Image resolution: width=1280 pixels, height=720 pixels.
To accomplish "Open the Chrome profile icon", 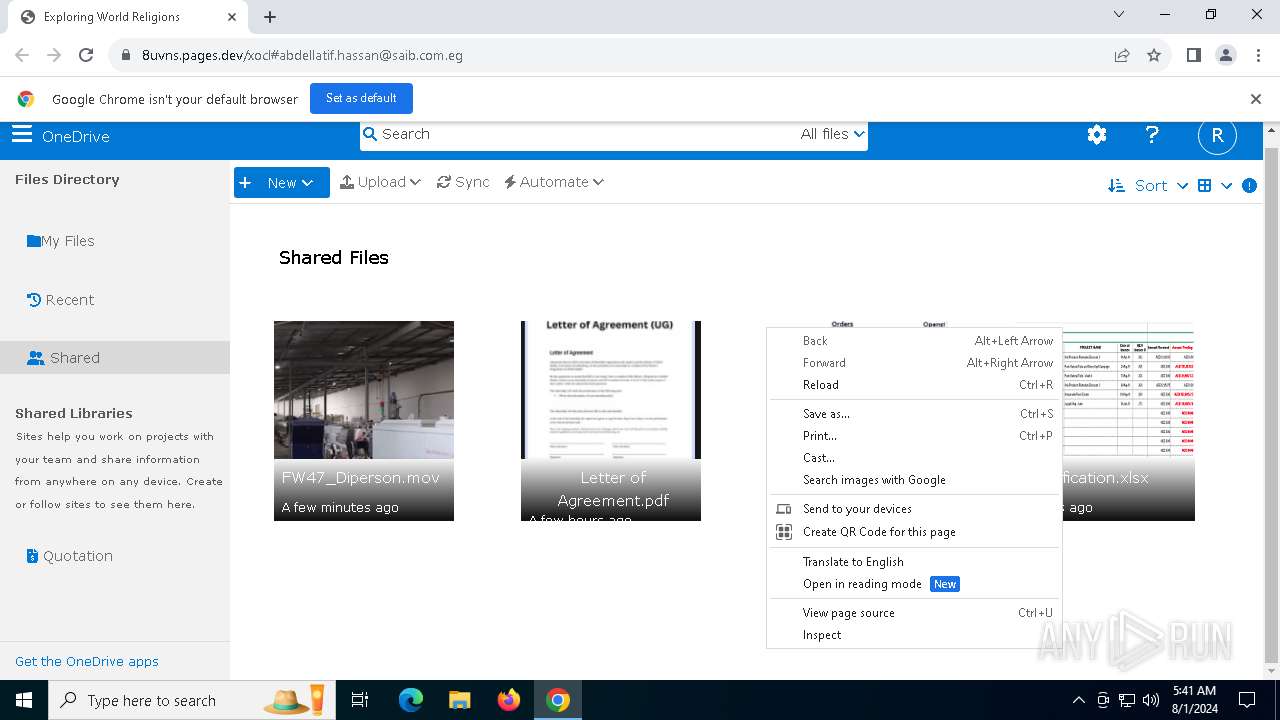I will click(x=1225, y=56).
